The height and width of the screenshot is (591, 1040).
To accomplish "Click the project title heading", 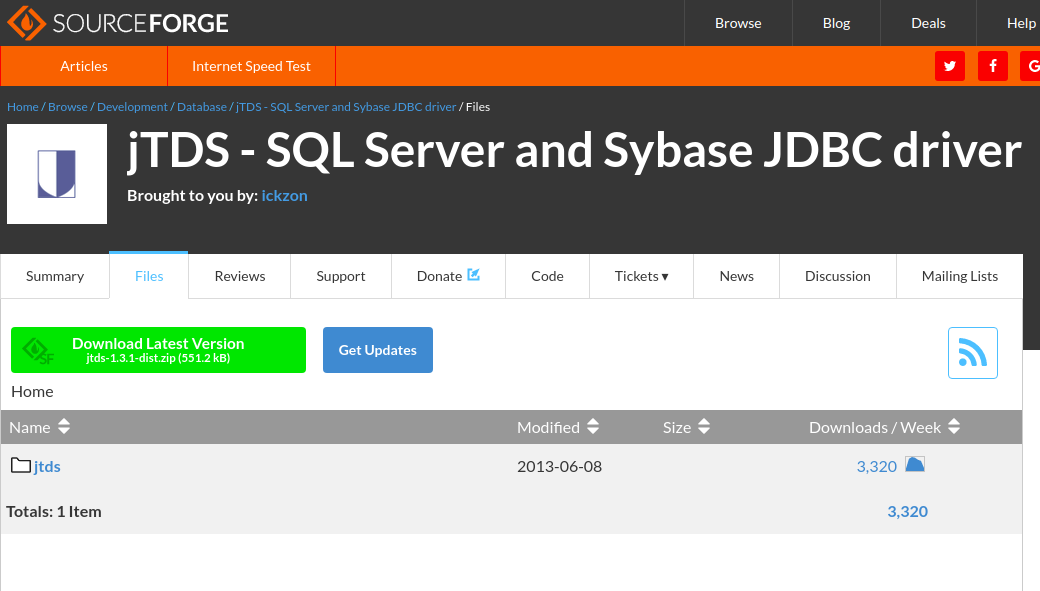I will point(574,151).
